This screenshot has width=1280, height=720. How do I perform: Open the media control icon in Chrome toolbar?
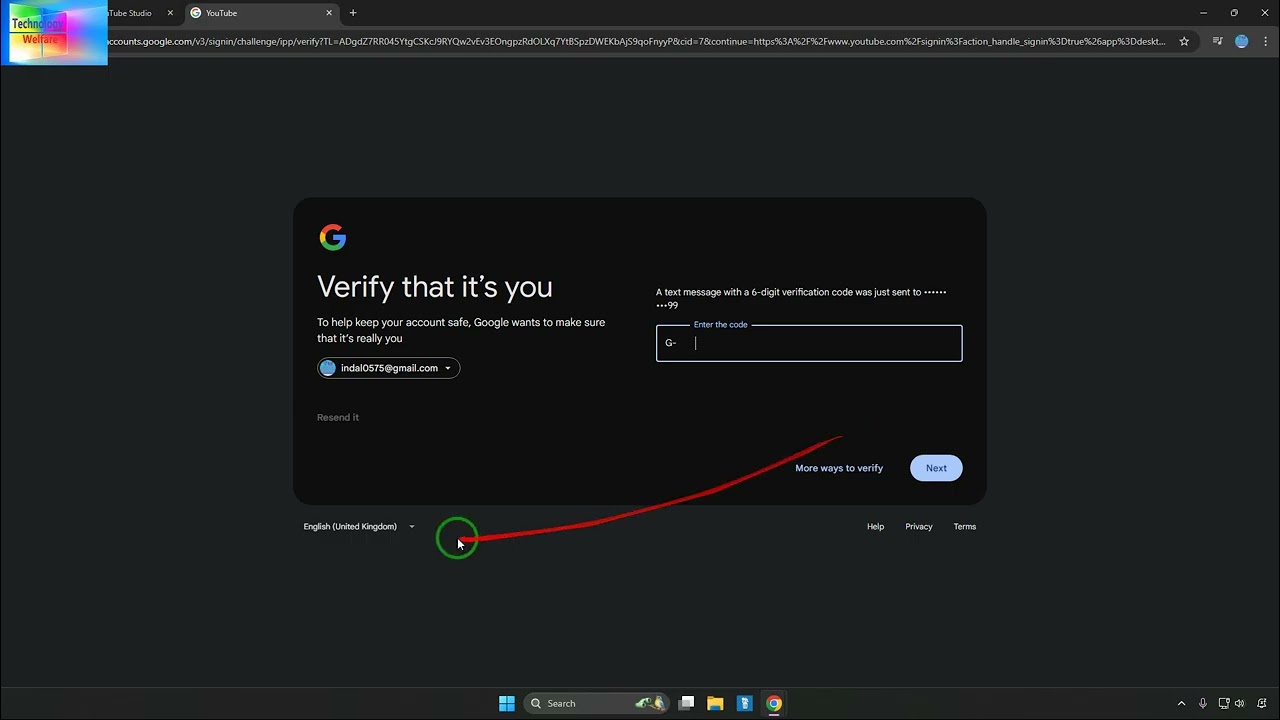click(1217, 41)
